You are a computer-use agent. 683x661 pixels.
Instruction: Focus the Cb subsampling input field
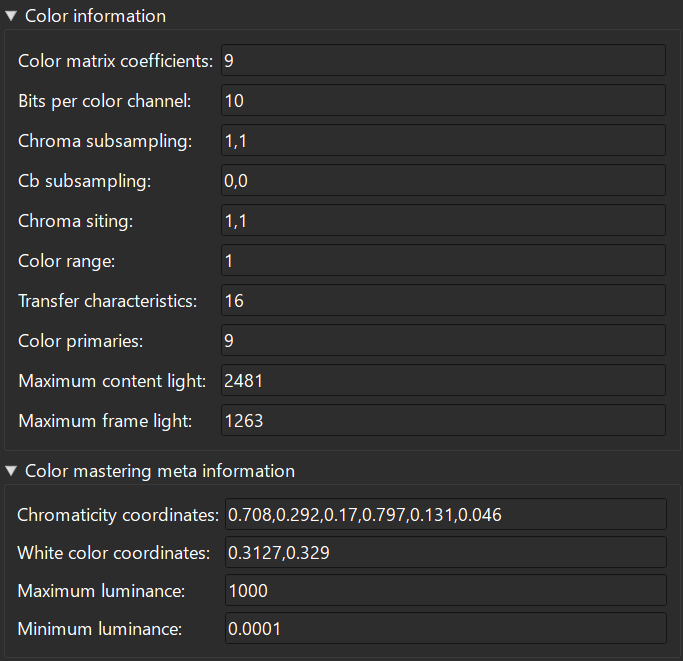pyautogui.click(x=443, y=180)
